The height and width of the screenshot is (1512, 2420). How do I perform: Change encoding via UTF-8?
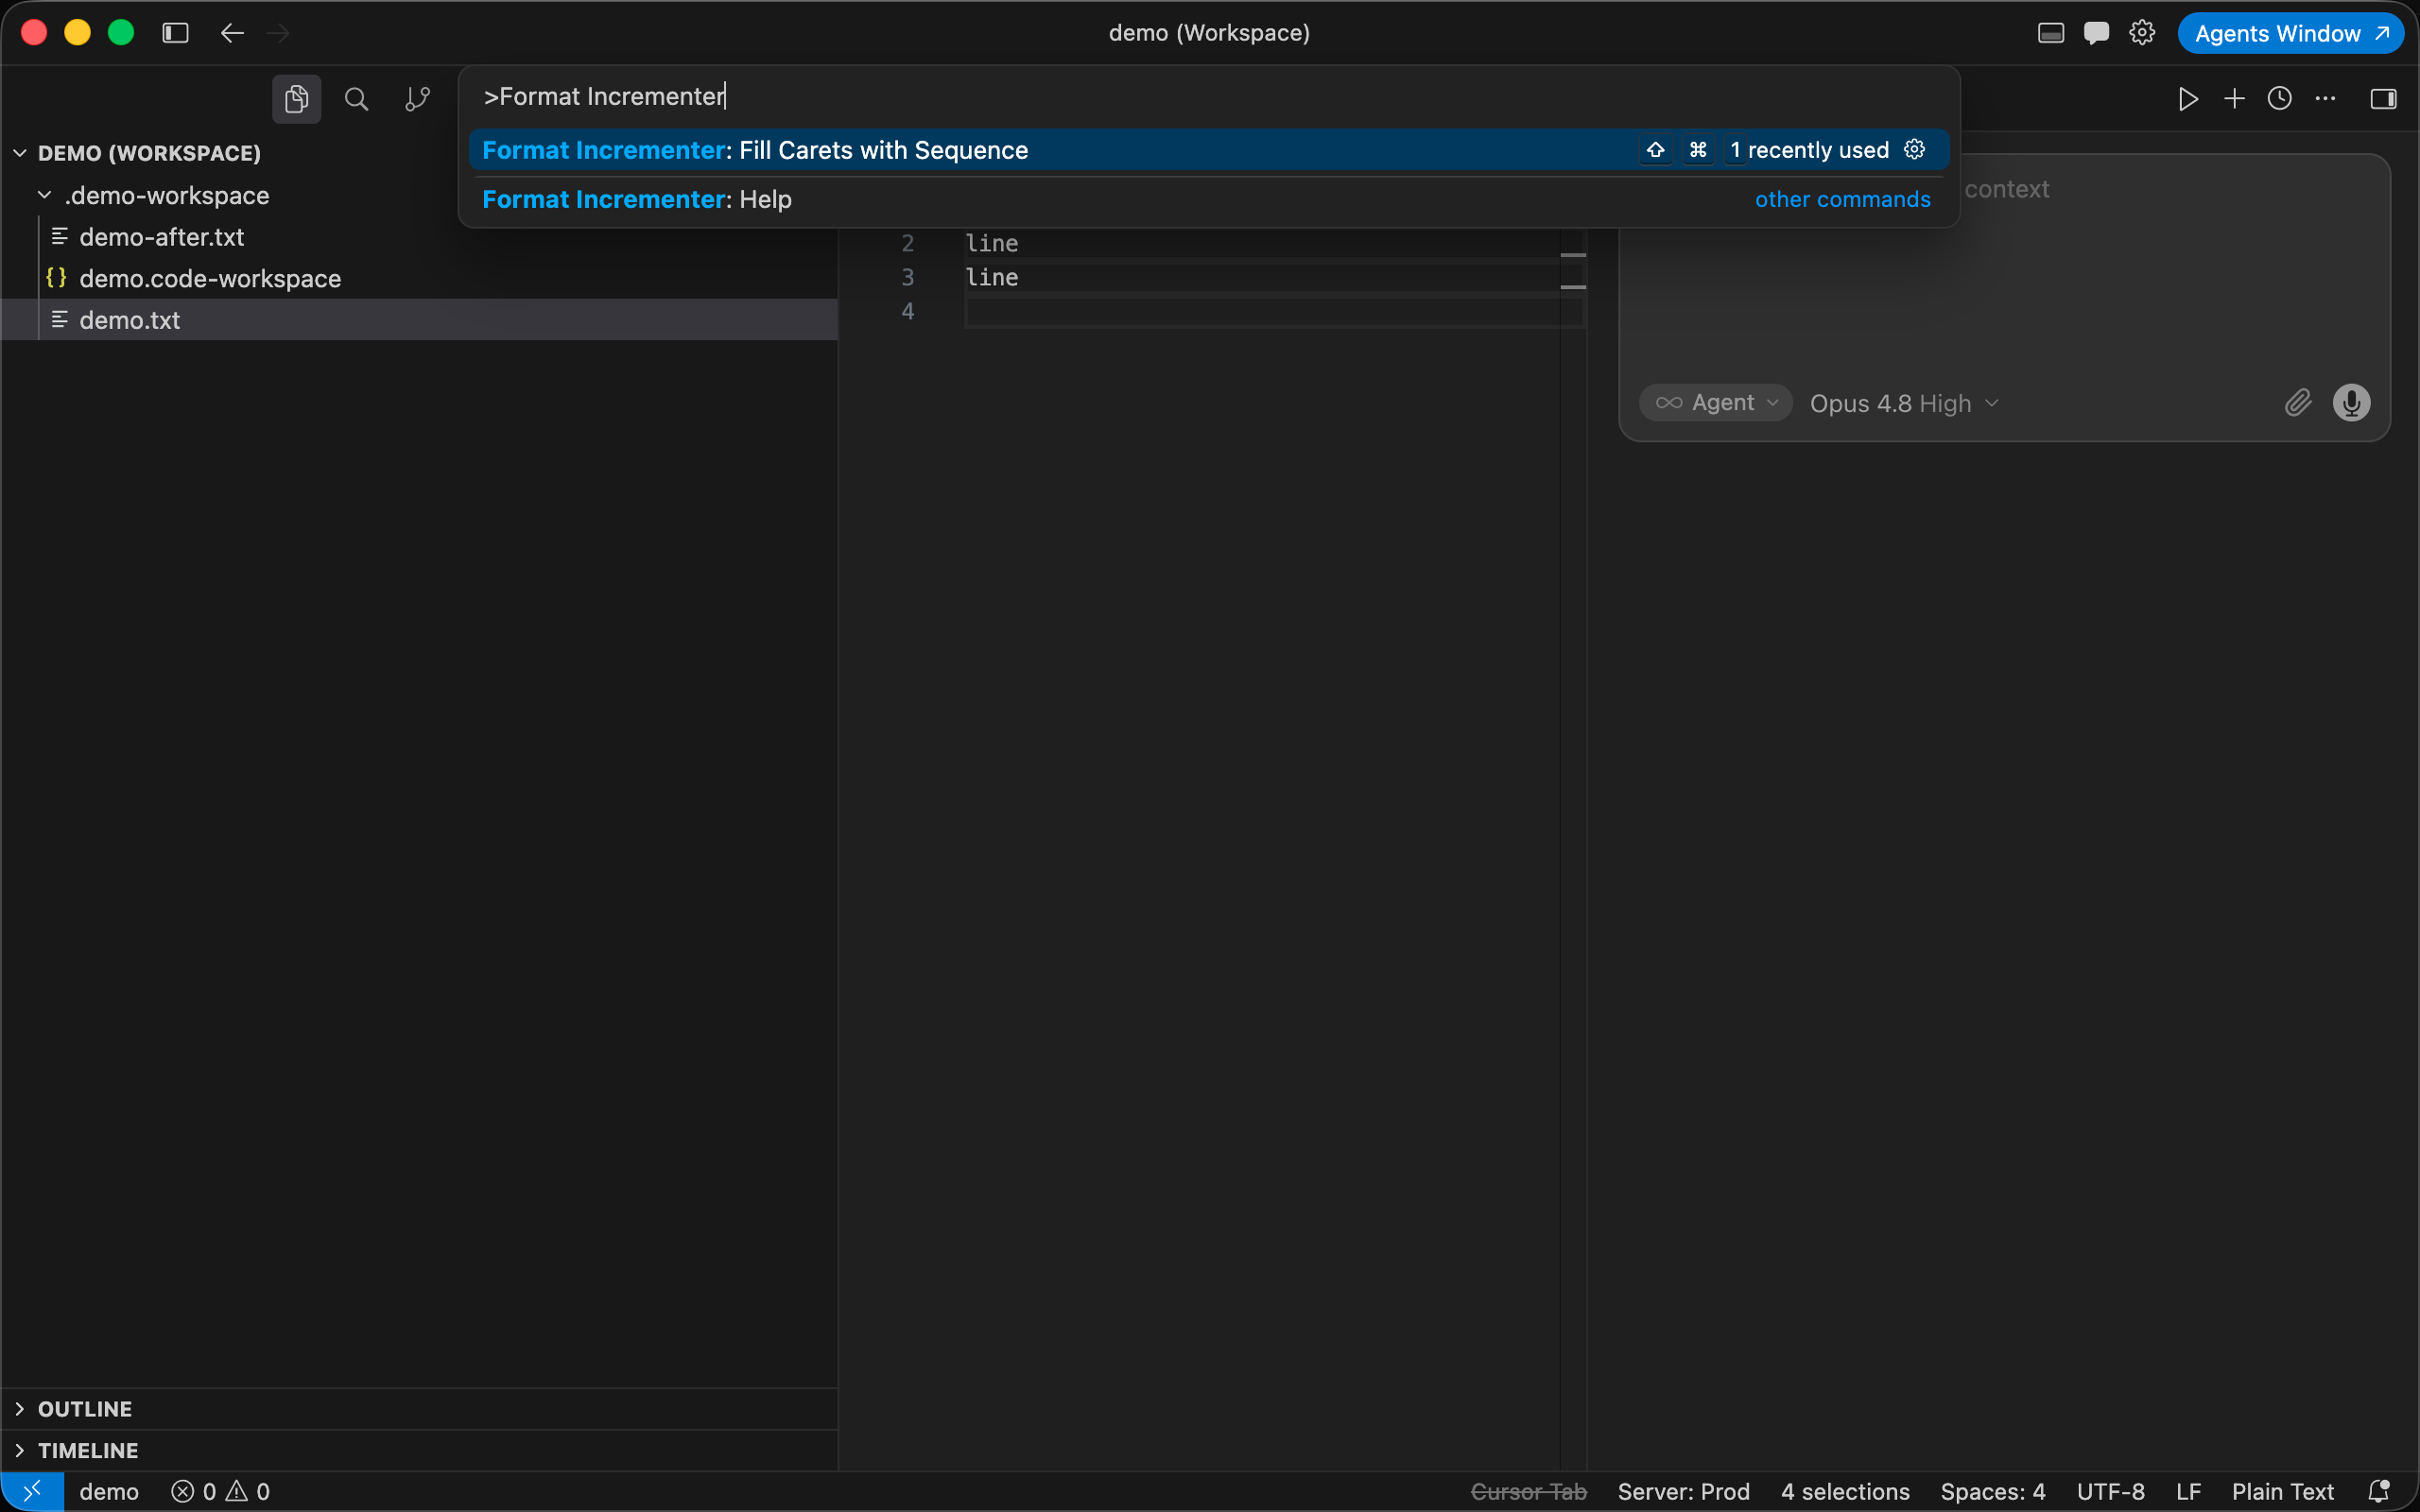click(2111, 1491)
